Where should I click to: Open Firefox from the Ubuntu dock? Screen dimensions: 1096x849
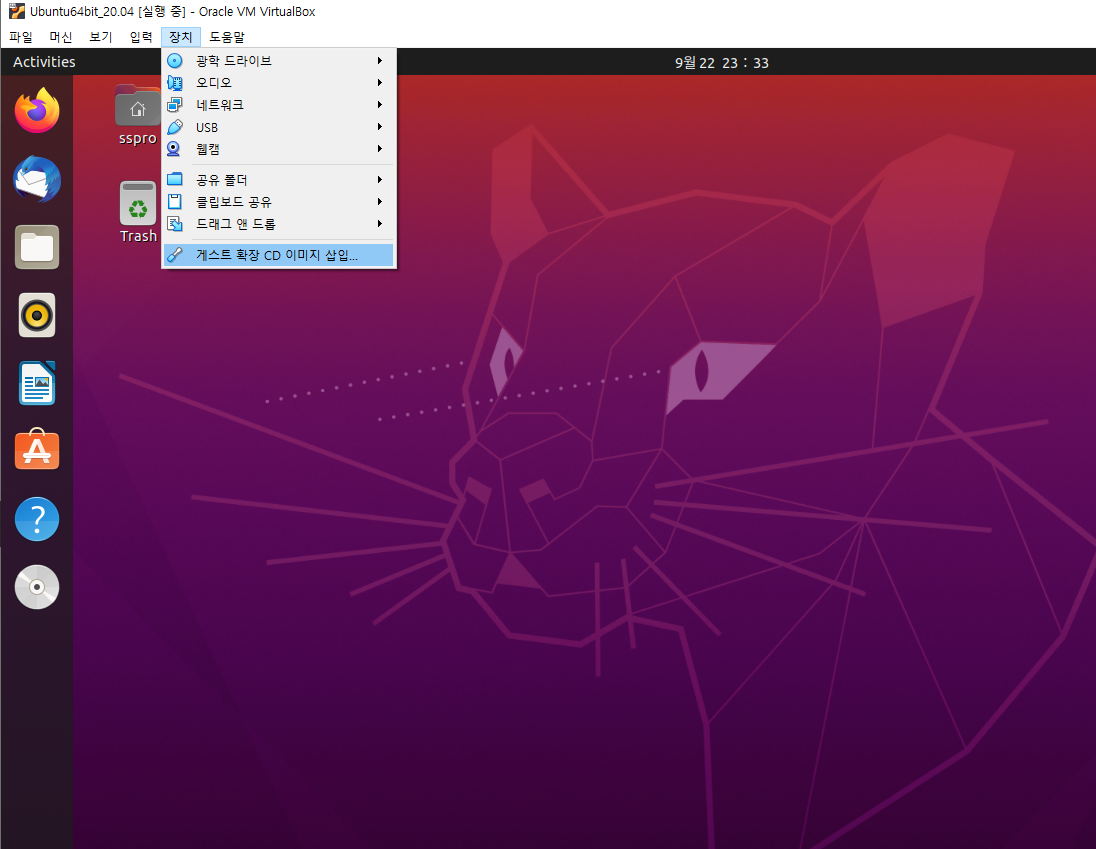tap(37, 110)
